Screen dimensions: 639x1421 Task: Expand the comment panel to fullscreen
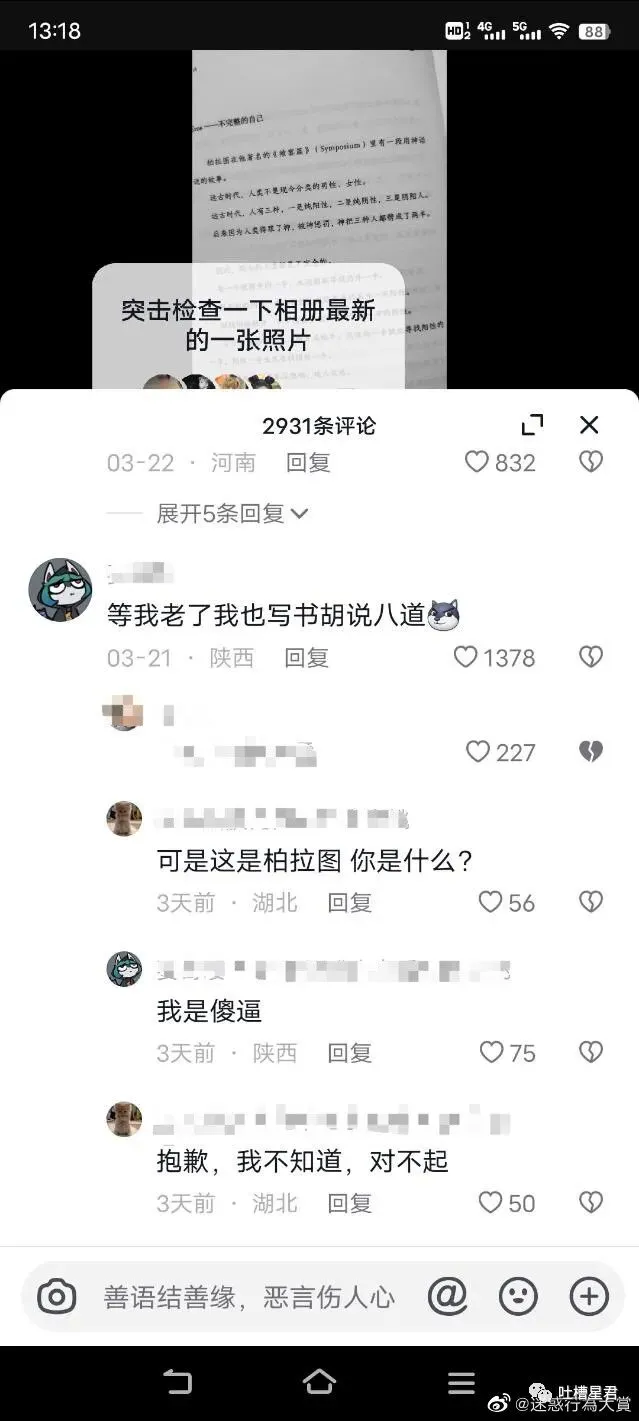coord(533,425)
